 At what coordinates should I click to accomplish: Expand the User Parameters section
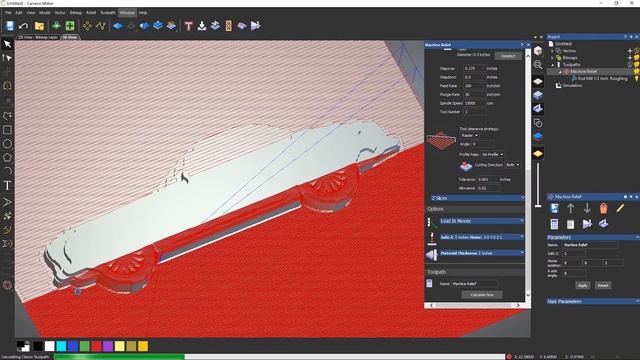593,301
